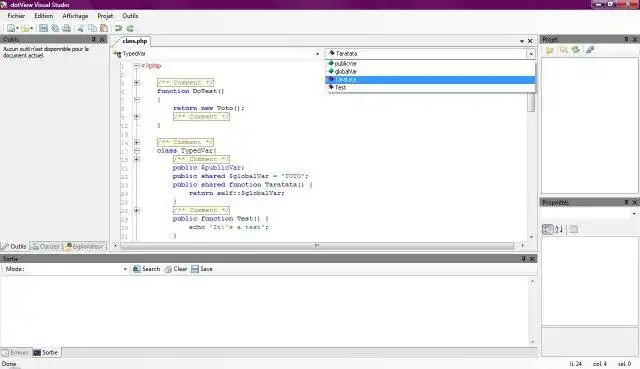Open the New file dropdown arrow
Screen dimensions: 640x369
pos(17,28)
